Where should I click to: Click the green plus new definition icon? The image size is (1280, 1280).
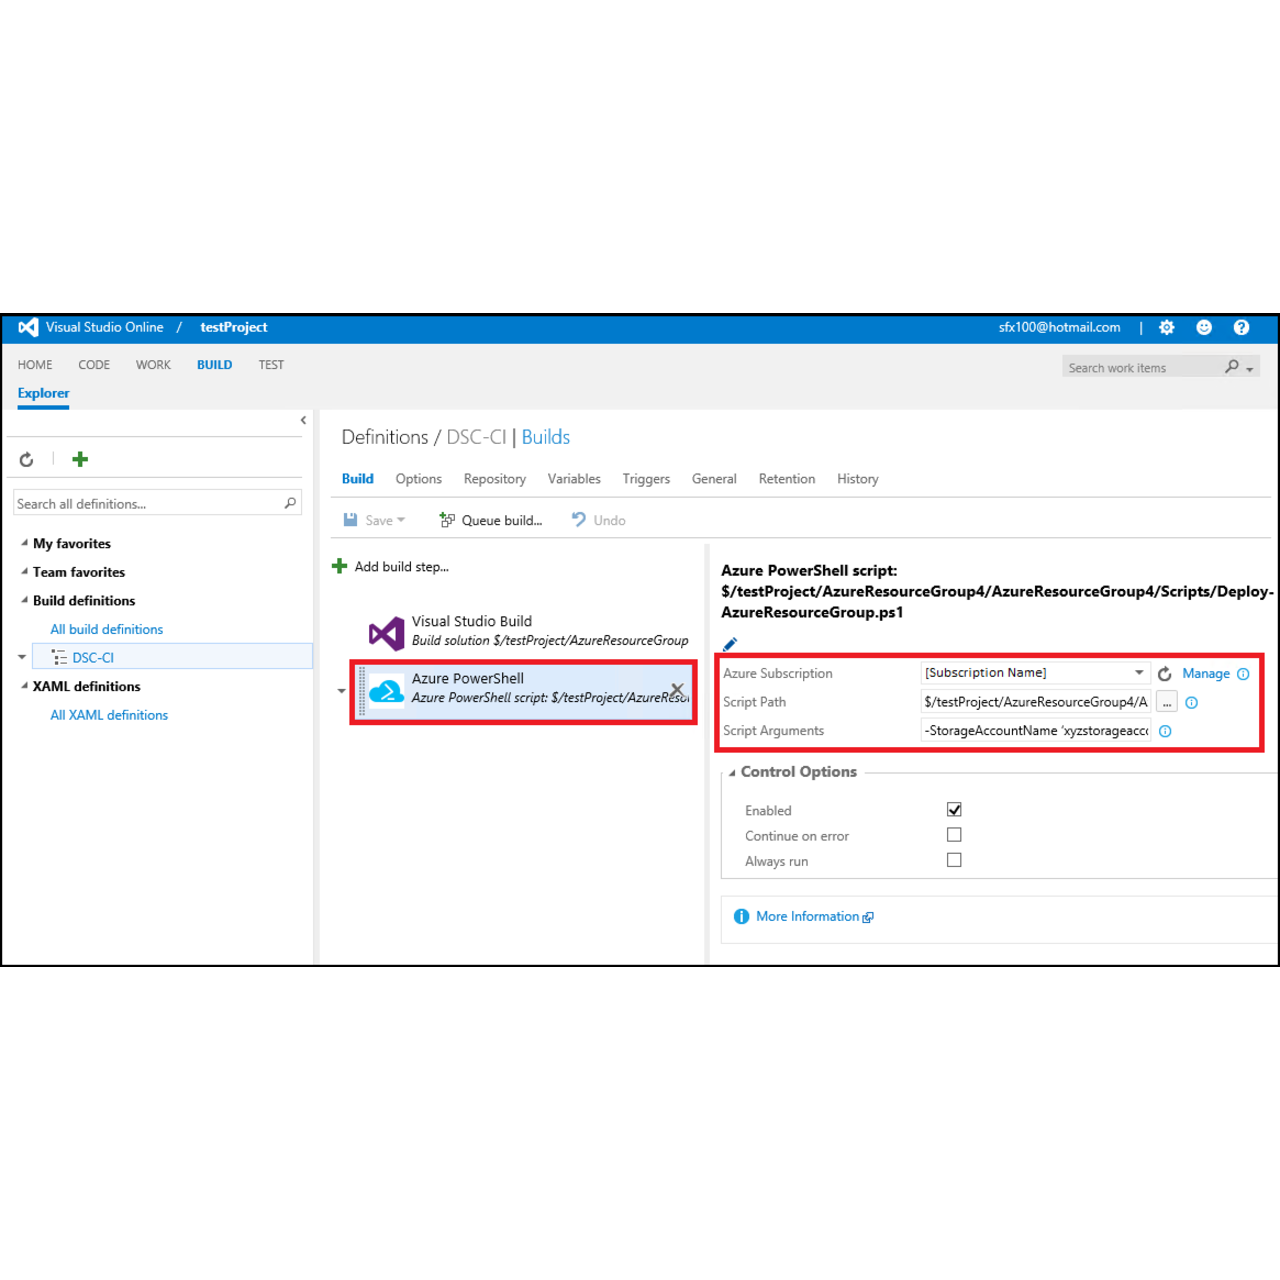pos(80,459)
